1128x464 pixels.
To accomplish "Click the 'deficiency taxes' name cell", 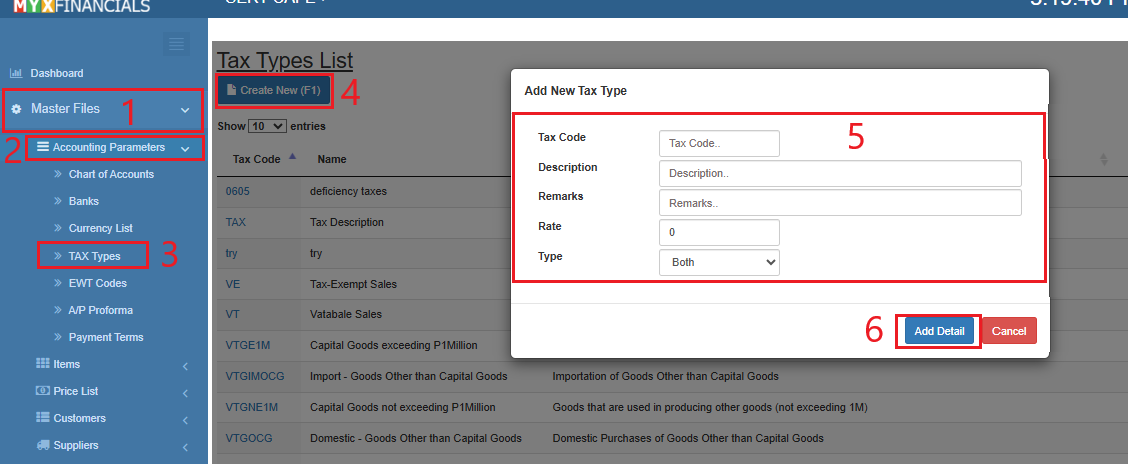I will pyautogui.click(x=348, y=192).
